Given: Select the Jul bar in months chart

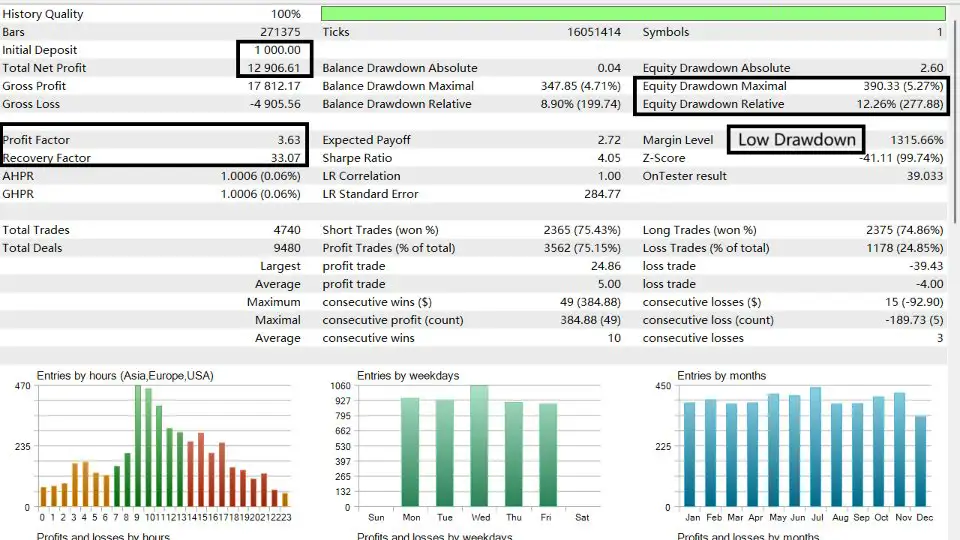Looking at the screenshot, I should point(815,447).
